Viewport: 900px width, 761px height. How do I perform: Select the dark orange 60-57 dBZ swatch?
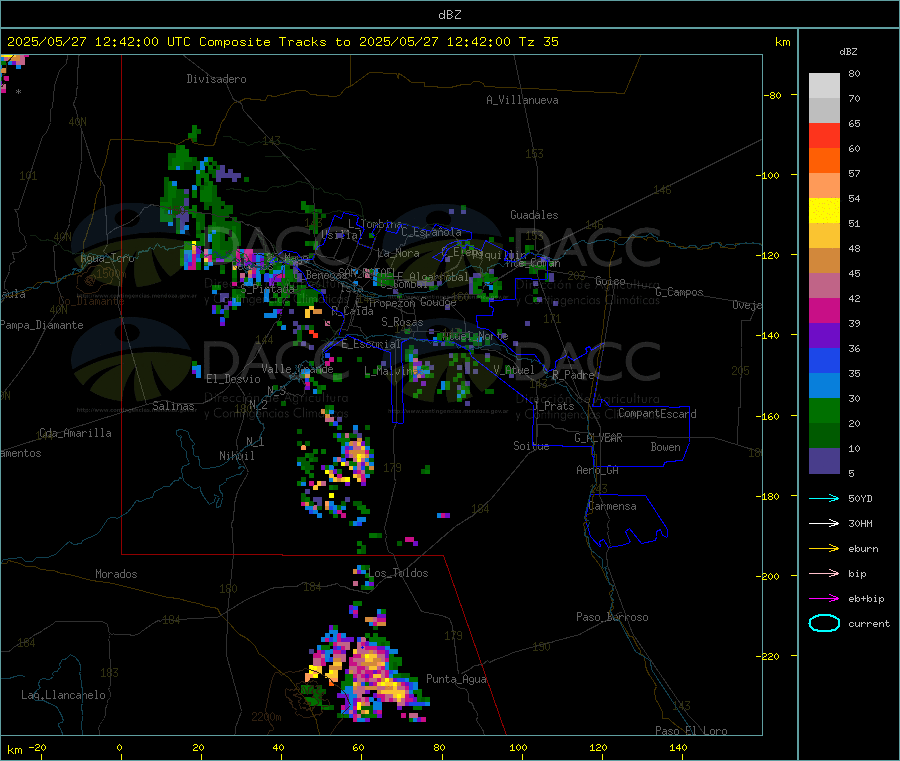(824, 161)
